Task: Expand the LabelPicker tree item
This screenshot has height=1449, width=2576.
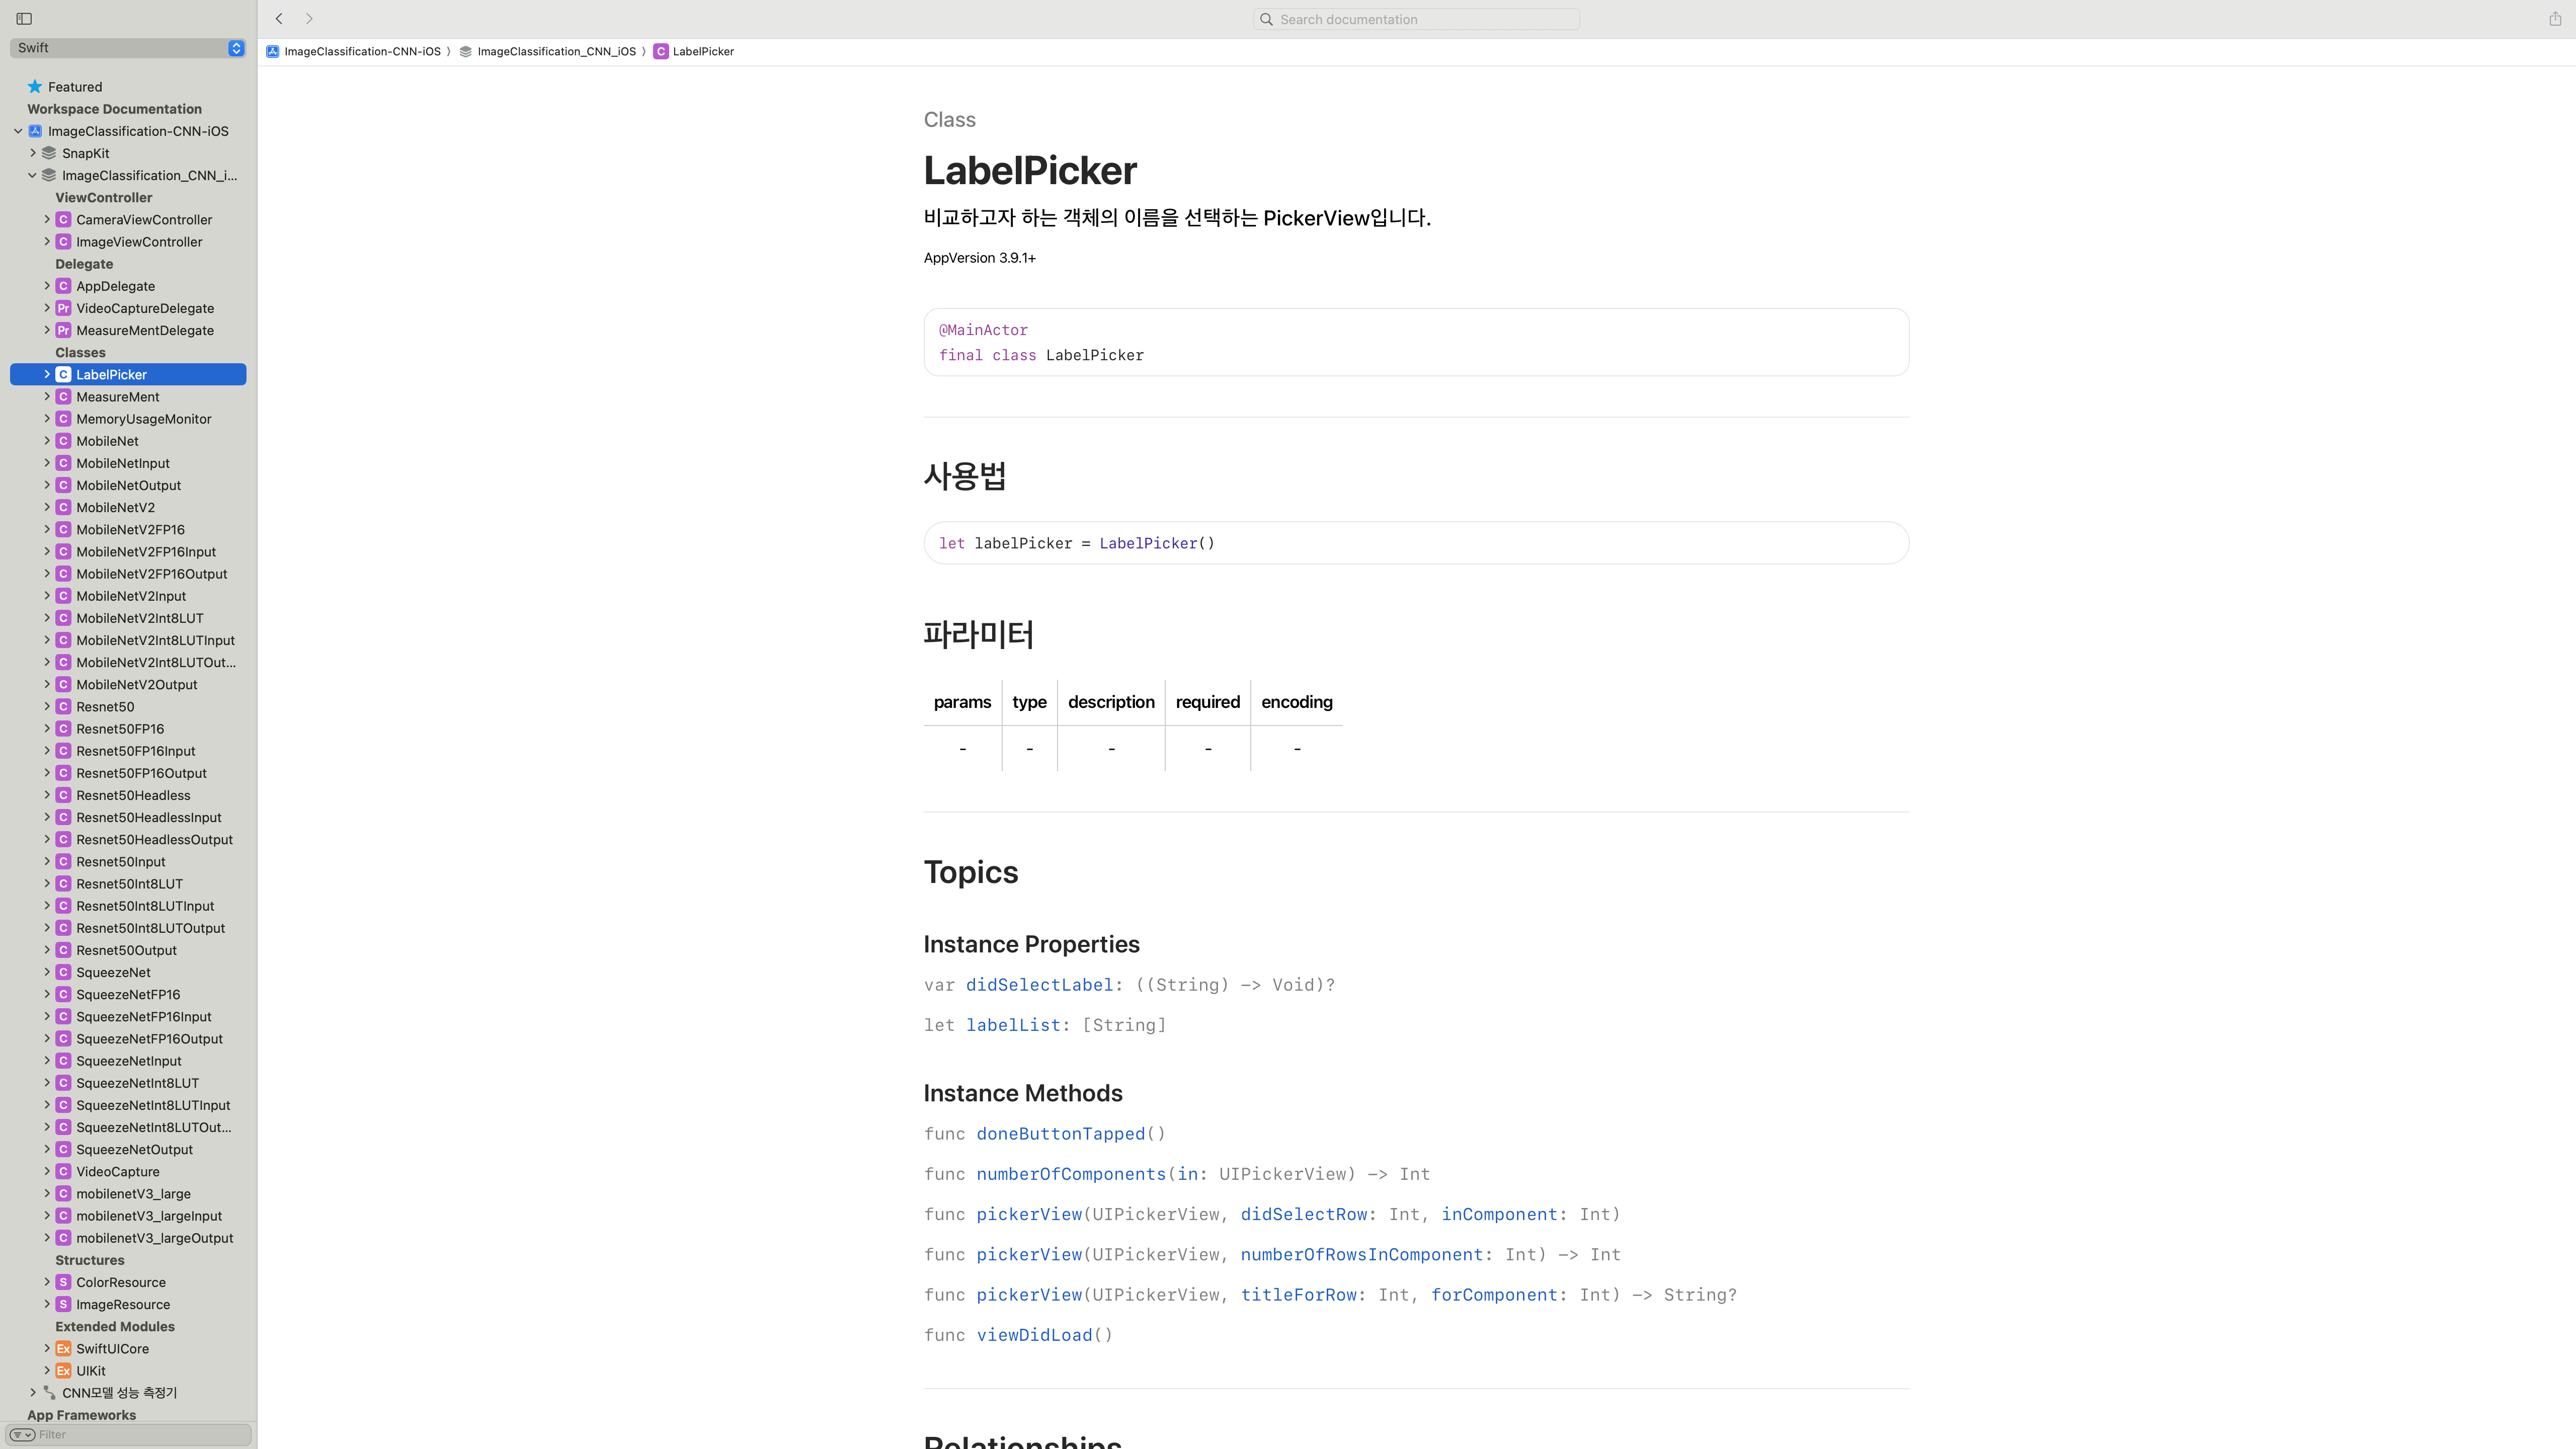Action: [46, 374]
